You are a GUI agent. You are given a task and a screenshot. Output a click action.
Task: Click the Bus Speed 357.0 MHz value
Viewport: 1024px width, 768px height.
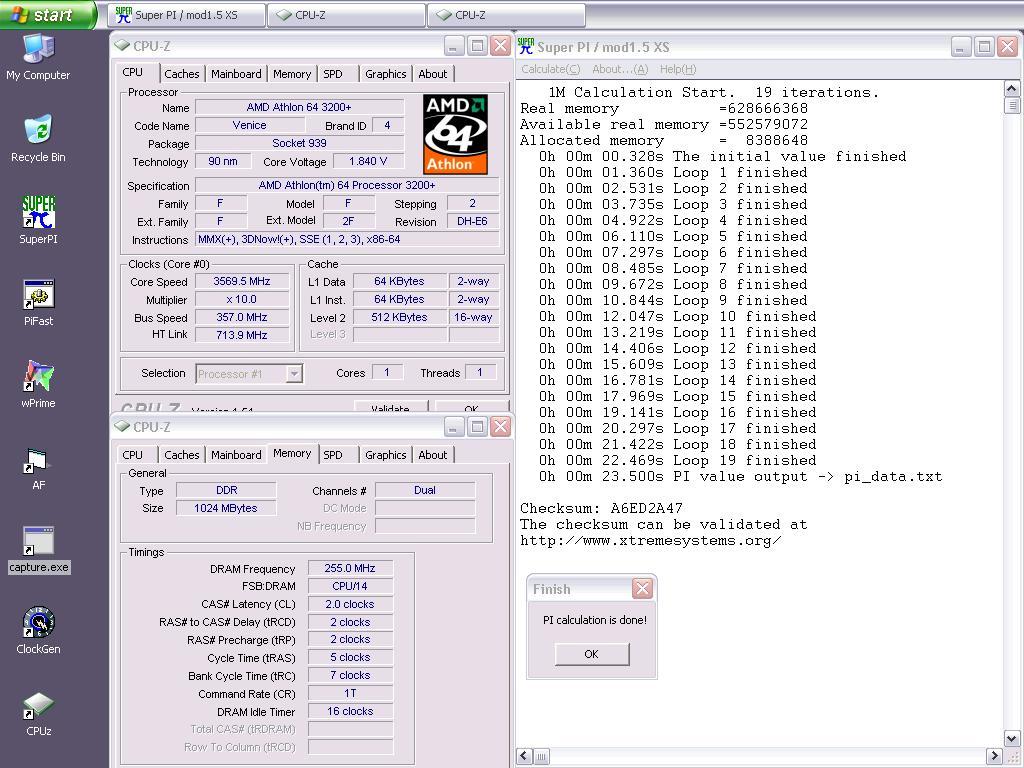[x=242, y=317]
